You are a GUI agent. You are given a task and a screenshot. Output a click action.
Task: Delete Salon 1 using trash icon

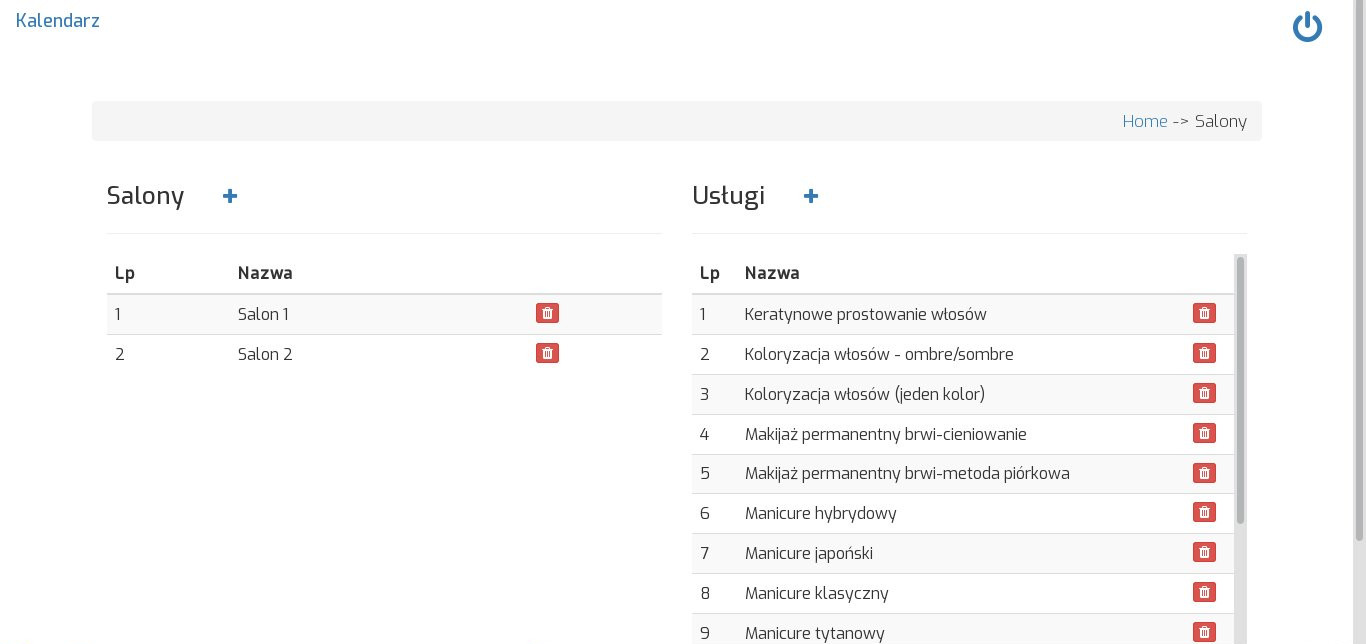[547, 313]
